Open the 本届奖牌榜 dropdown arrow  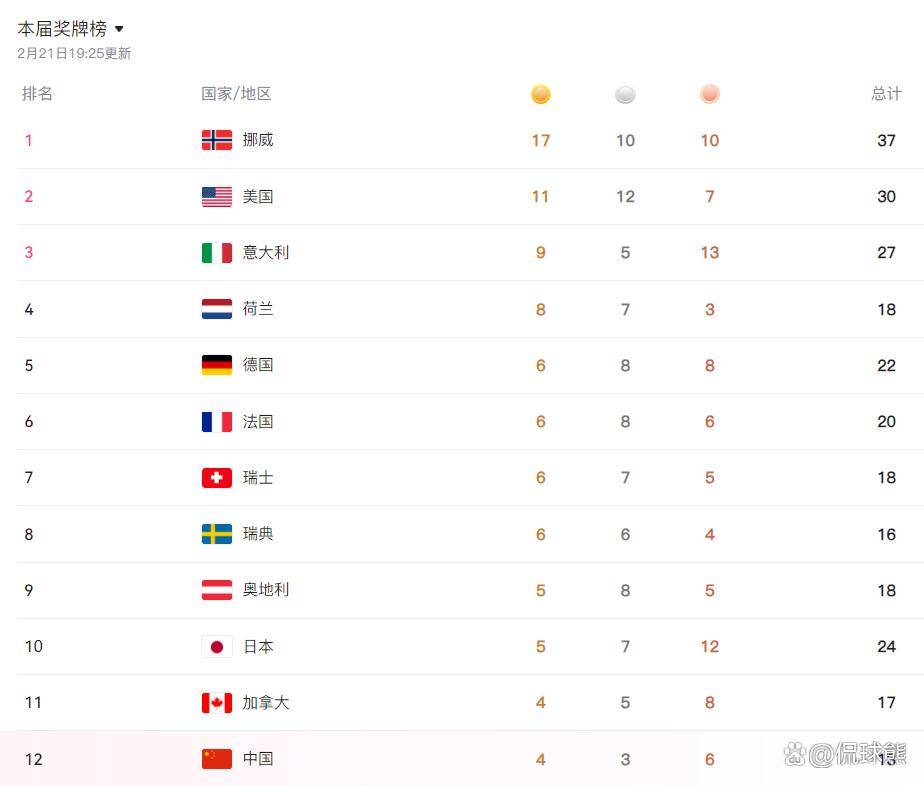120,29
